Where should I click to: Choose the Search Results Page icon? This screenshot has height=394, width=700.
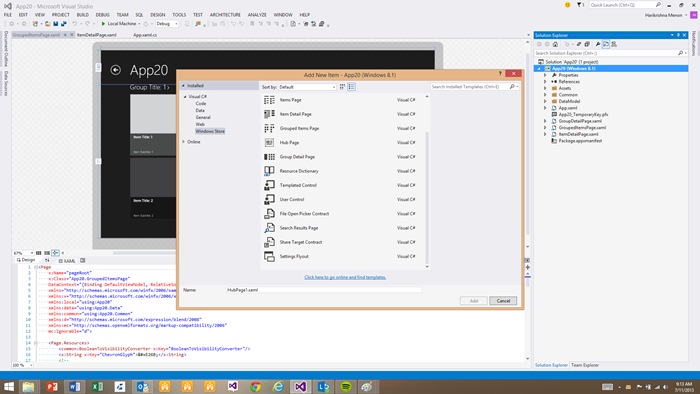269,228
